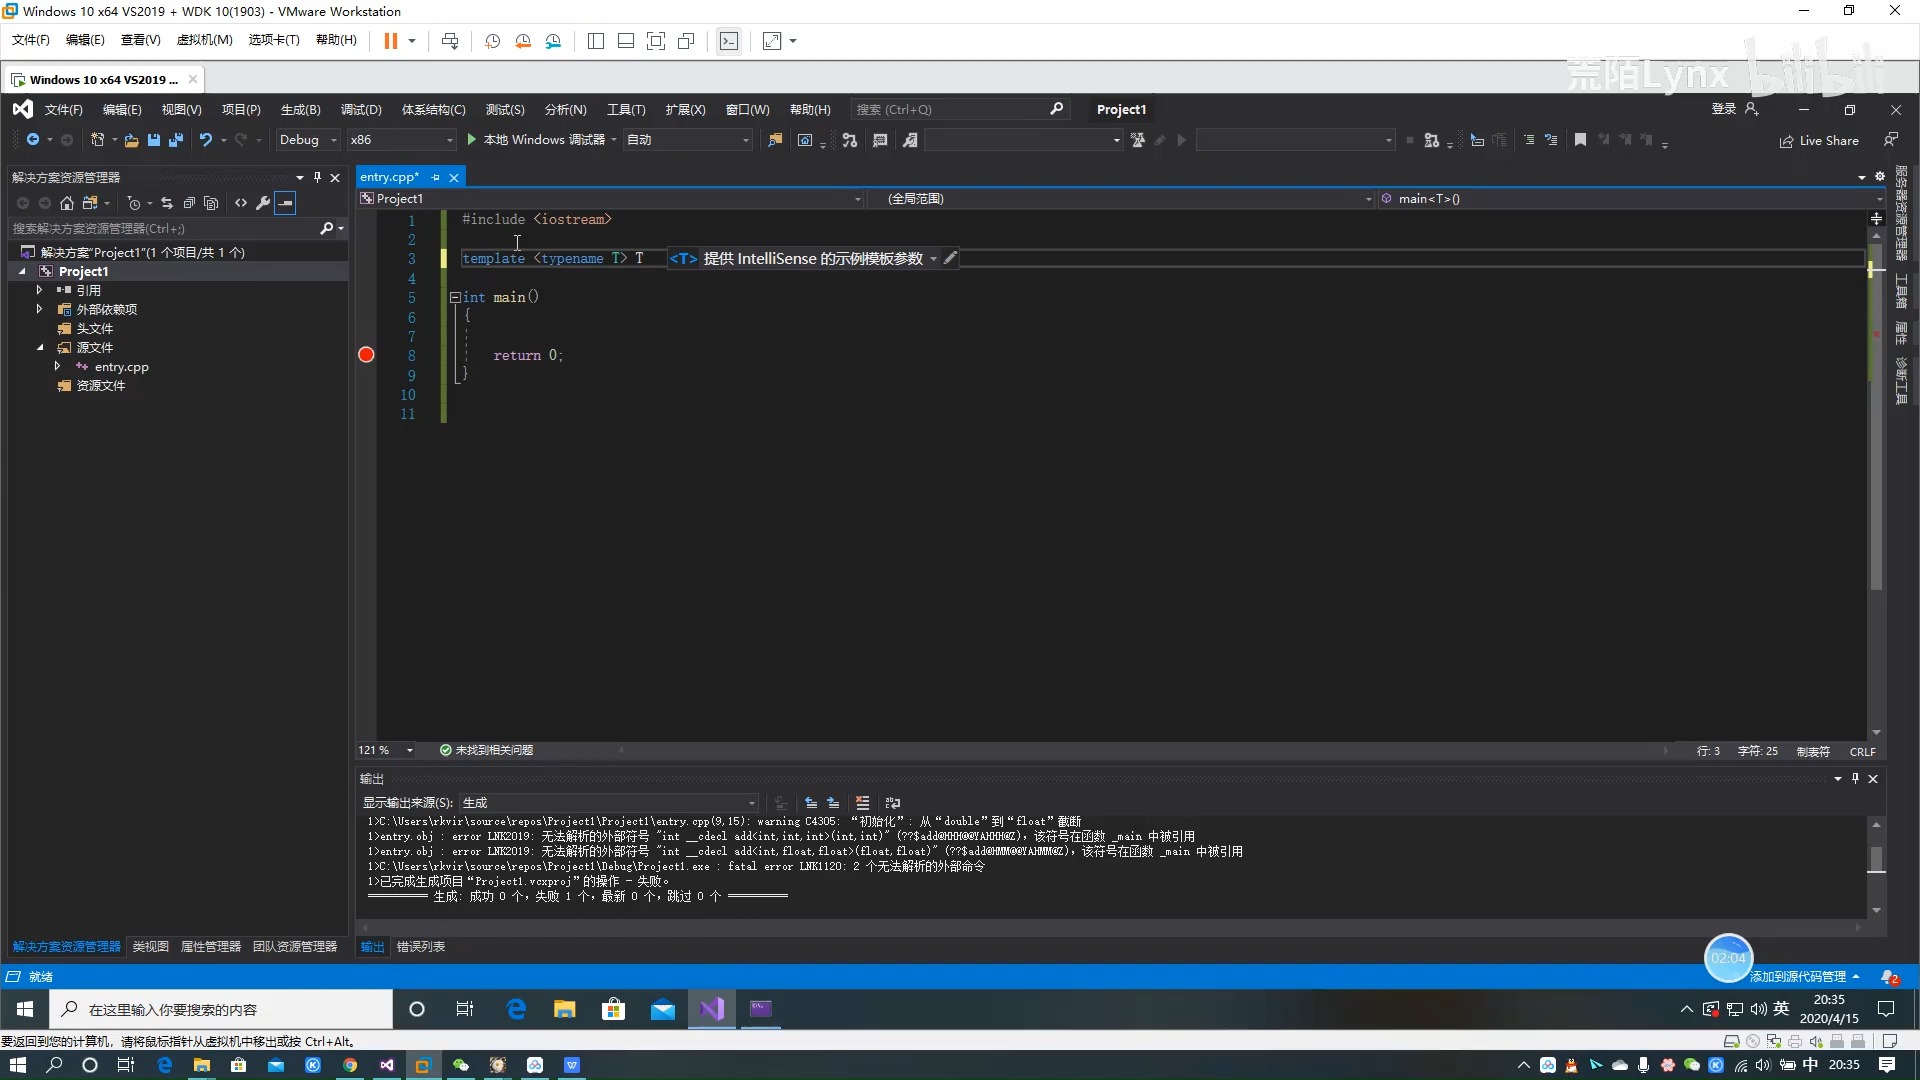1920x1080 pixels.
Task: Click Live Share button
Action: click(1819, 141)
